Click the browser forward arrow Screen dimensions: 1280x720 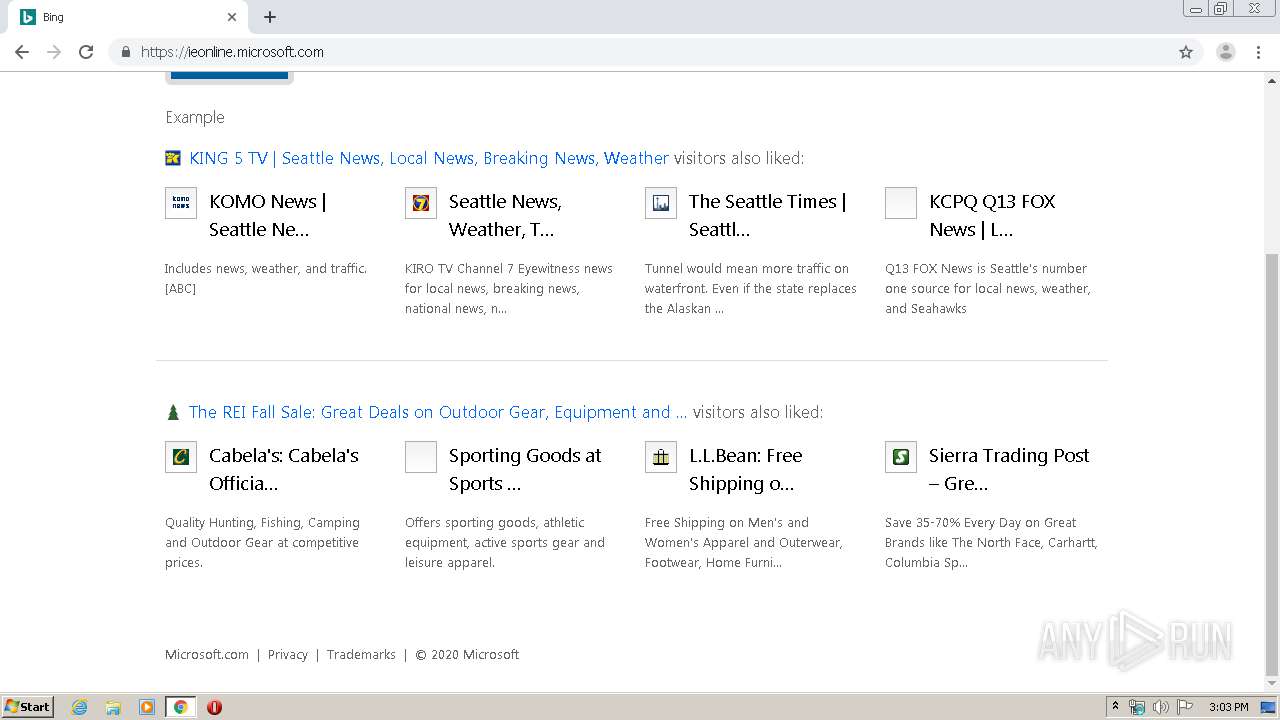point(54,52)
